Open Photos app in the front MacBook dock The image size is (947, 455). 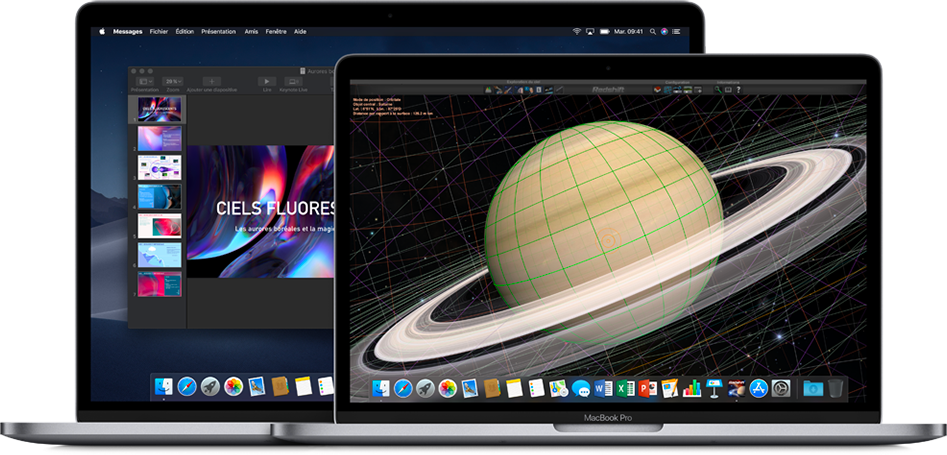(448, 388)
